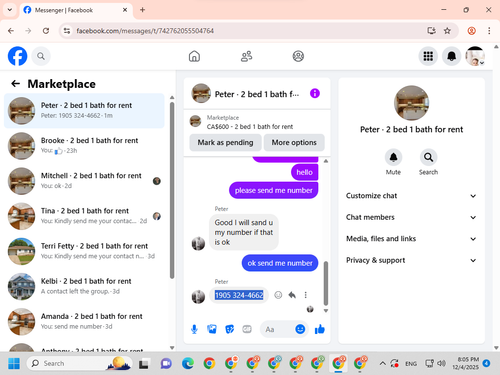The width and height of the screenshot is (500, 375).
Task: Open the Friends icon in top bar
Action: click(x=246, y=56)
